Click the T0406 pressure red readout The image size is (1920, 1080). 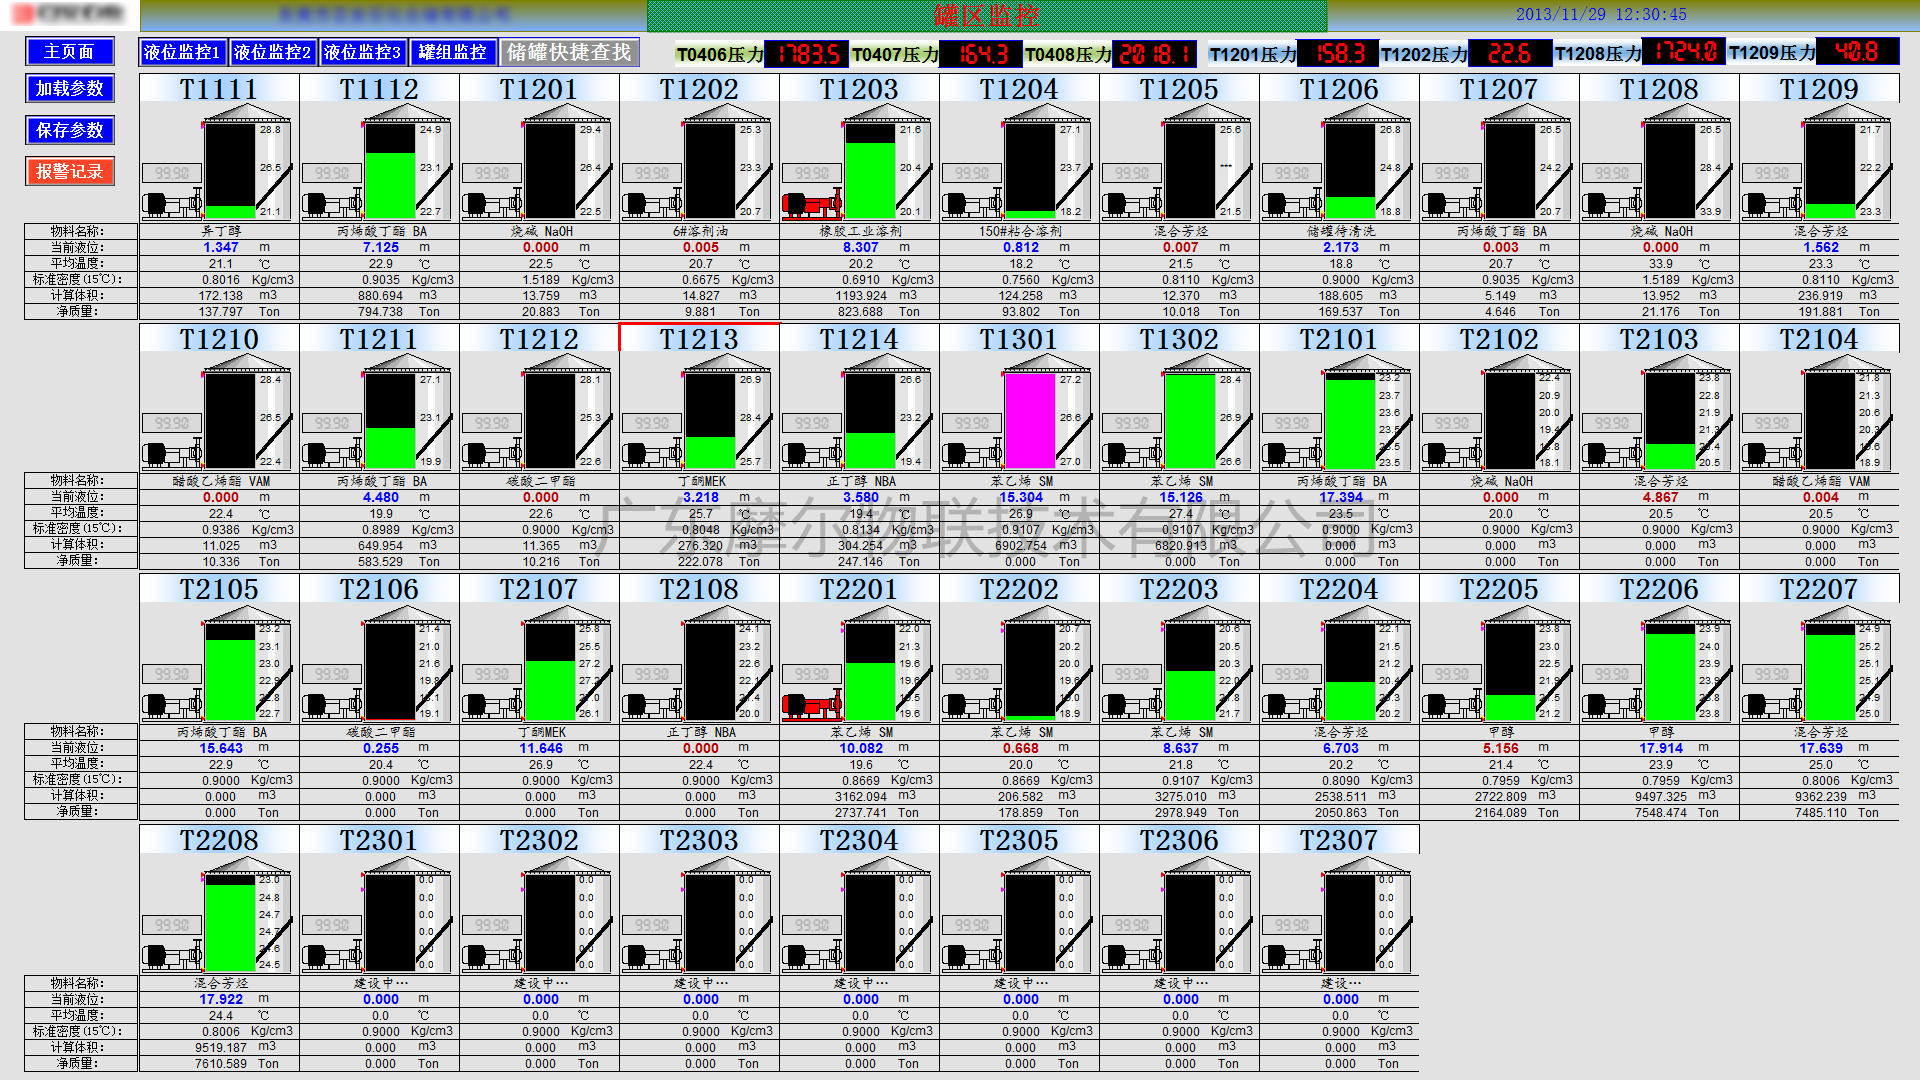click(x=807, y=53)
